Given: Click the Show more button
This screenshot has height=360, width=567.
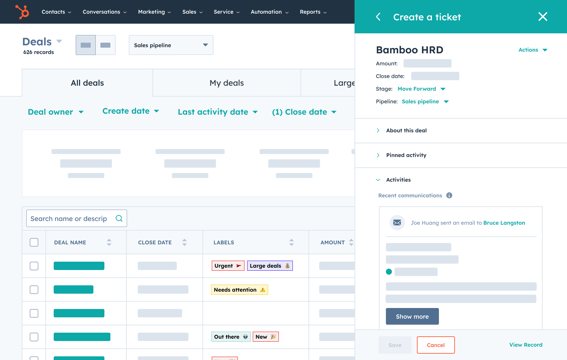Looking at the screenshot, I should 412,316.
